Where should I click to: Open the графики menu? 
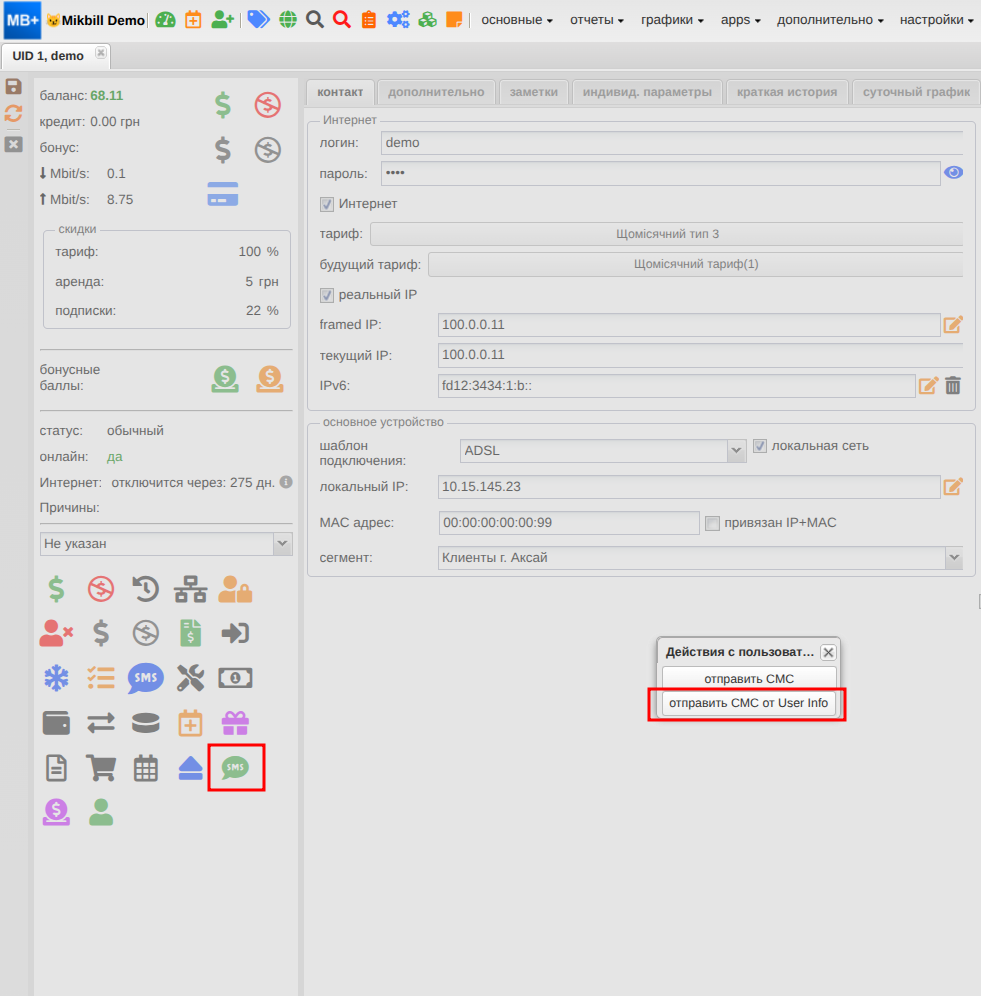672,20
